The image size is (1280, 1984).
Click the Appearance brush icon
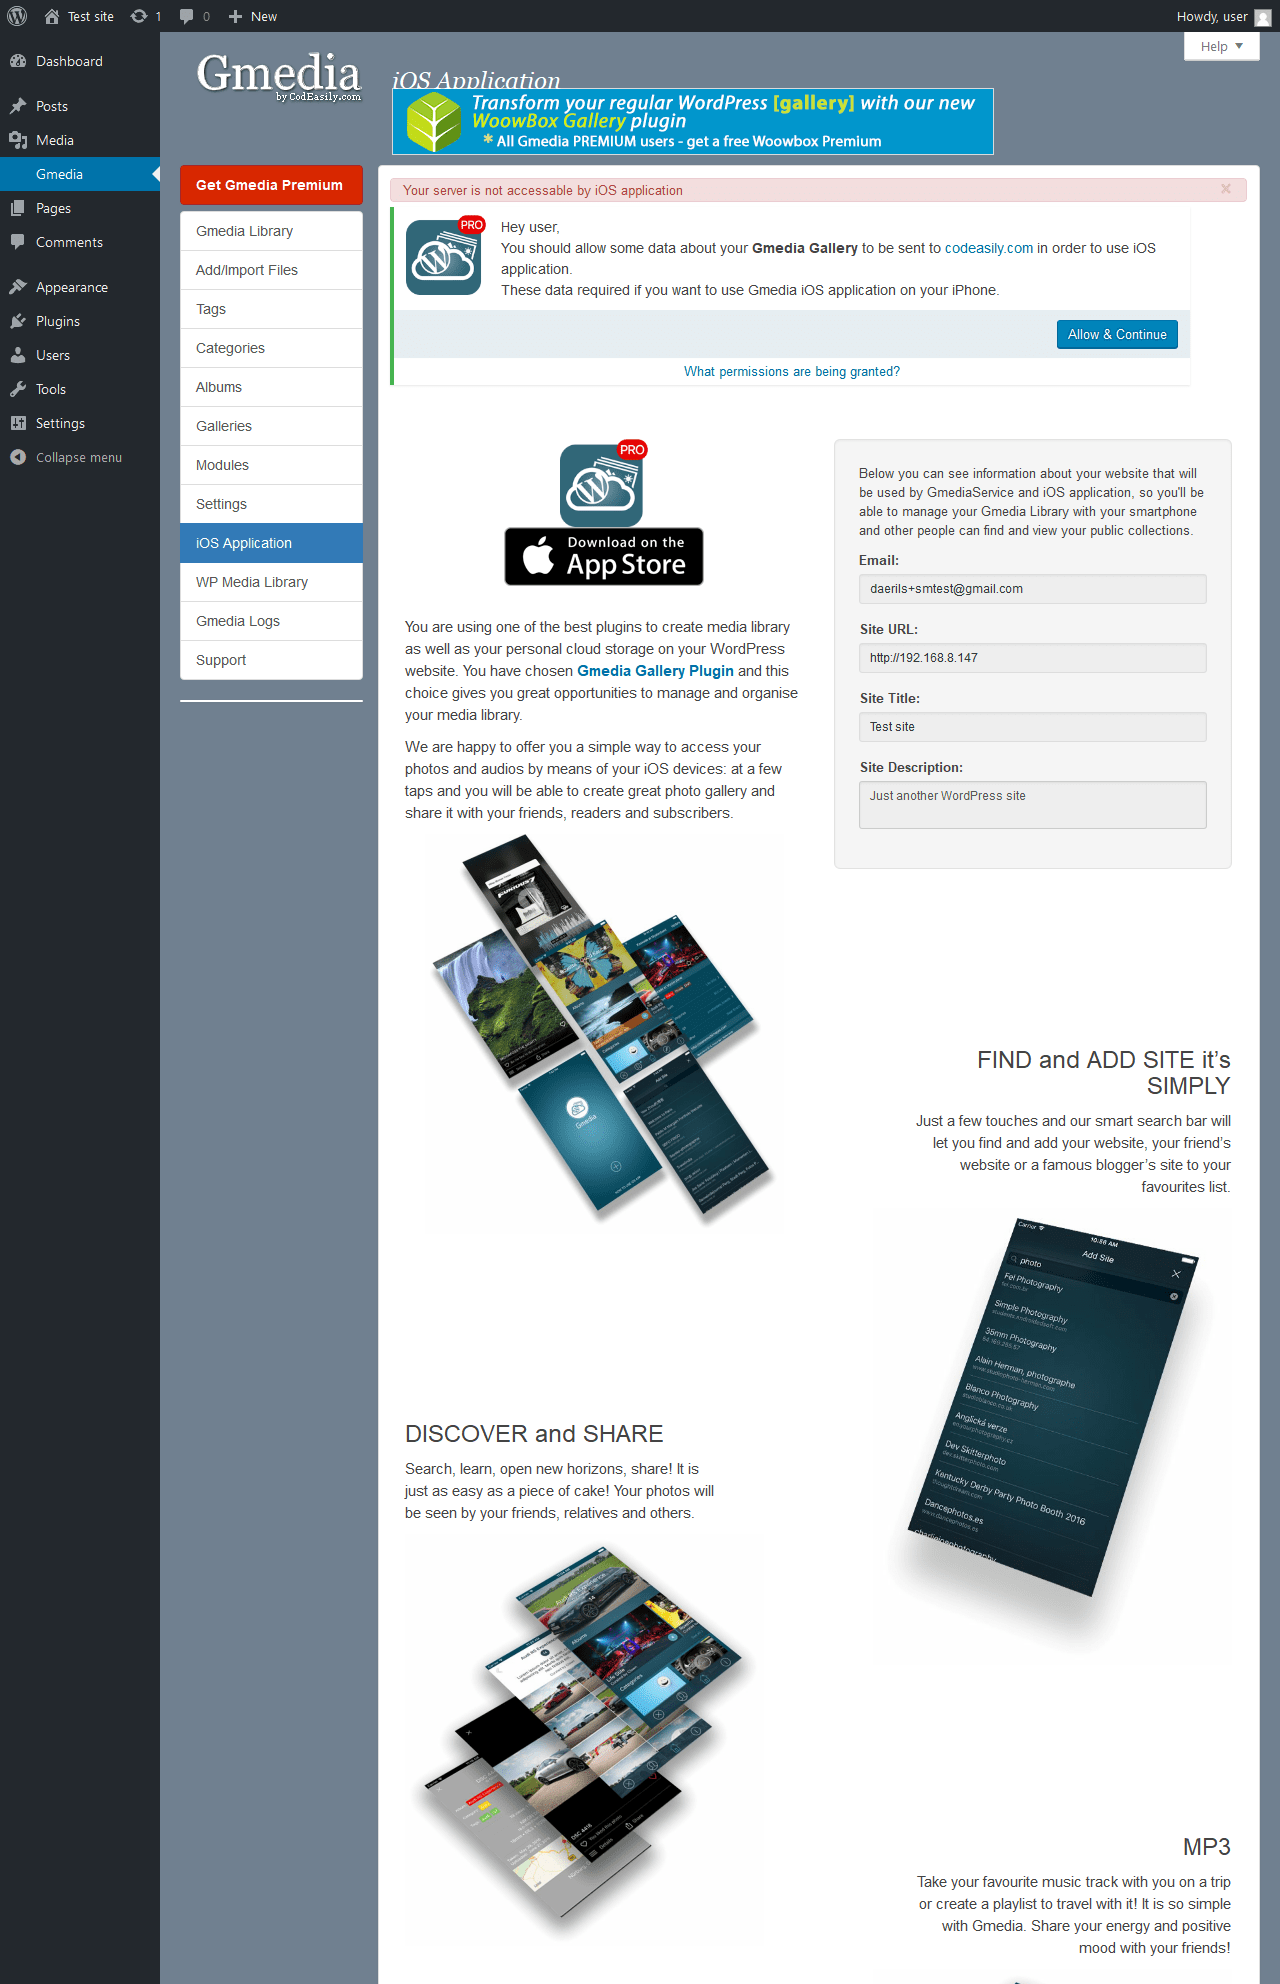[18, 287]
